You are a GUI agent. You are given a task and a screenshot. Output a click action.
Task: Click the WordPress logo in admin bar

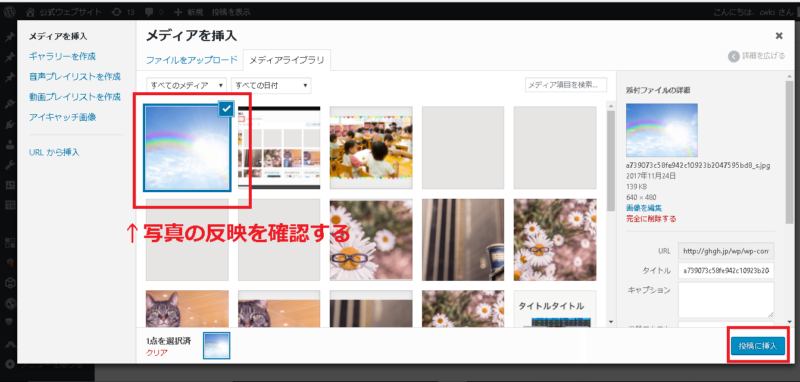click(9, 11)
